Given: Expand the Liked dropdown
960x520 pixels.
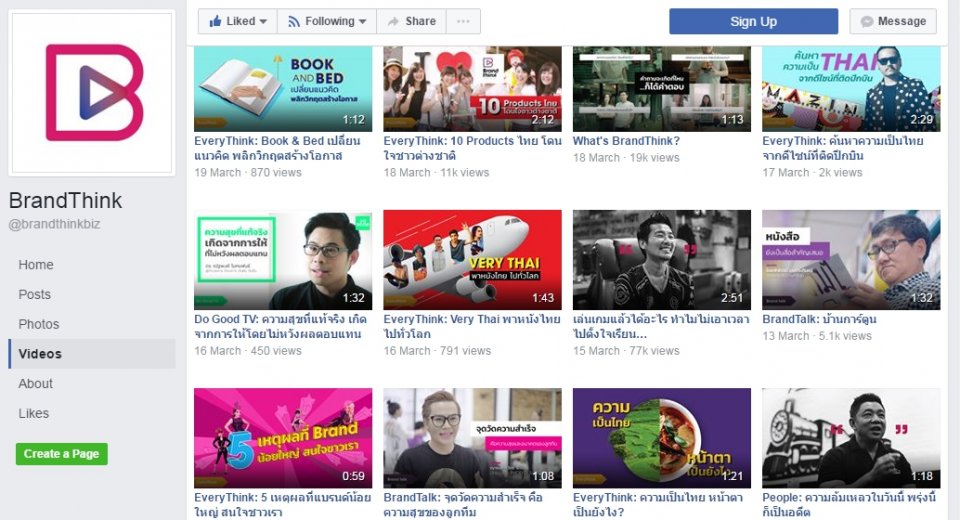Looking at the screenshot, I should coord(238,21).
